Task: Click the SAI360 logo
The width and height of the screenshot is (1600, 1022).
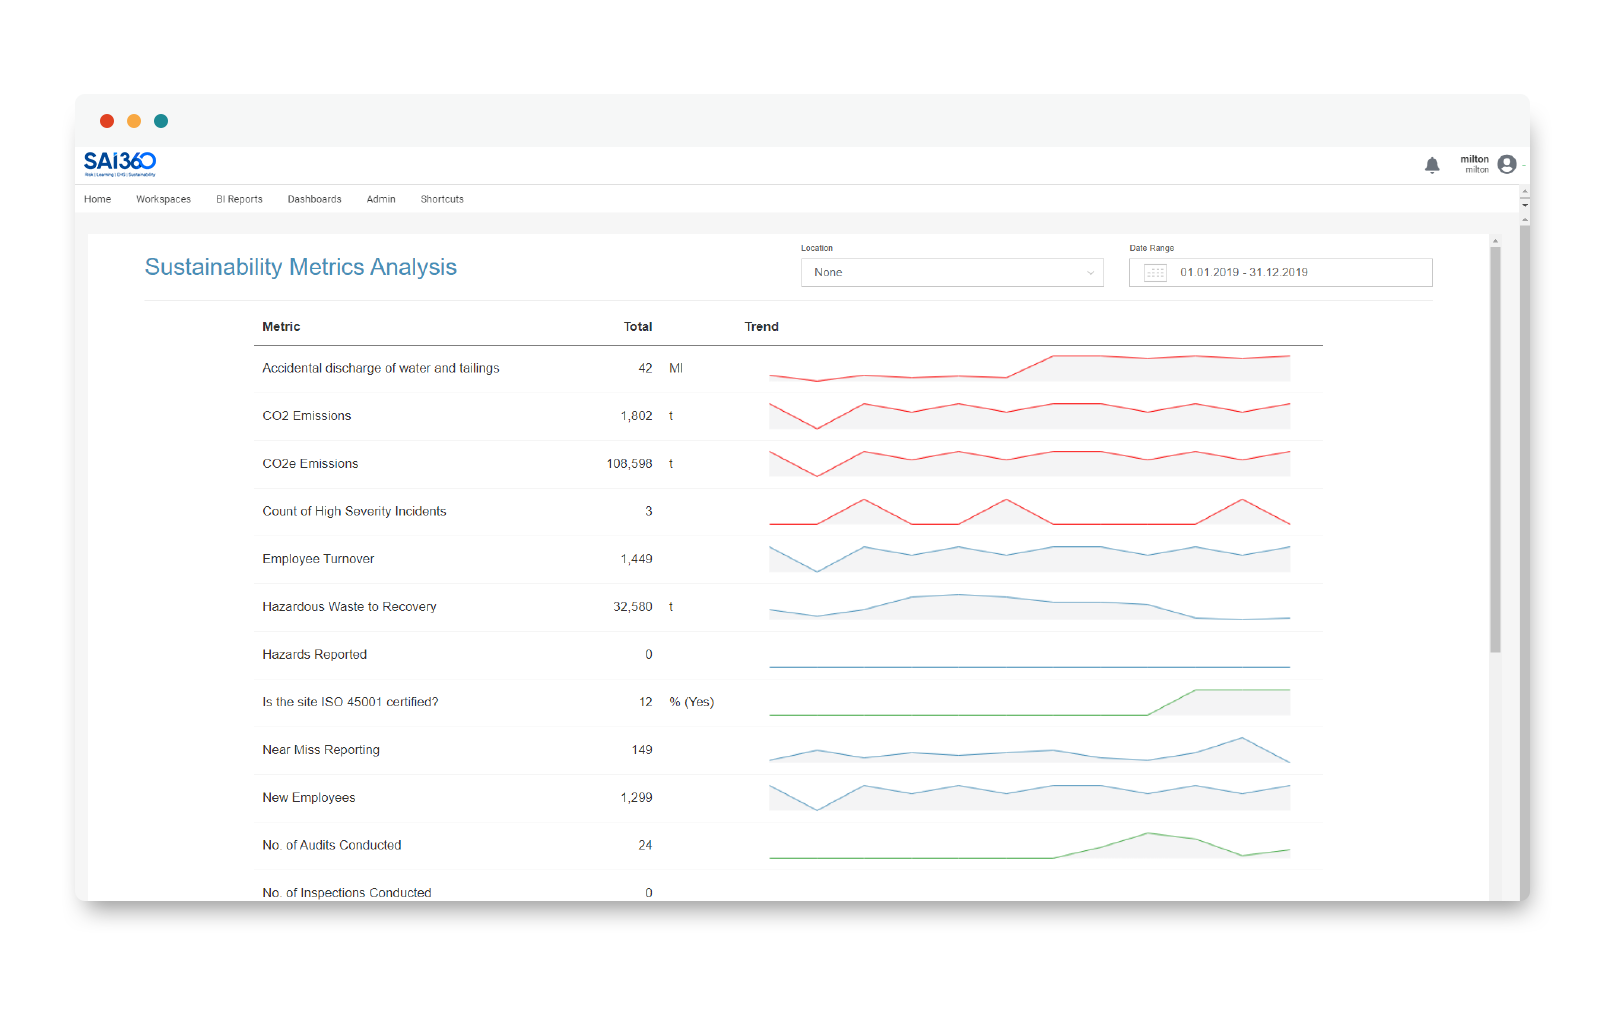Action: (x=119, y=163)
